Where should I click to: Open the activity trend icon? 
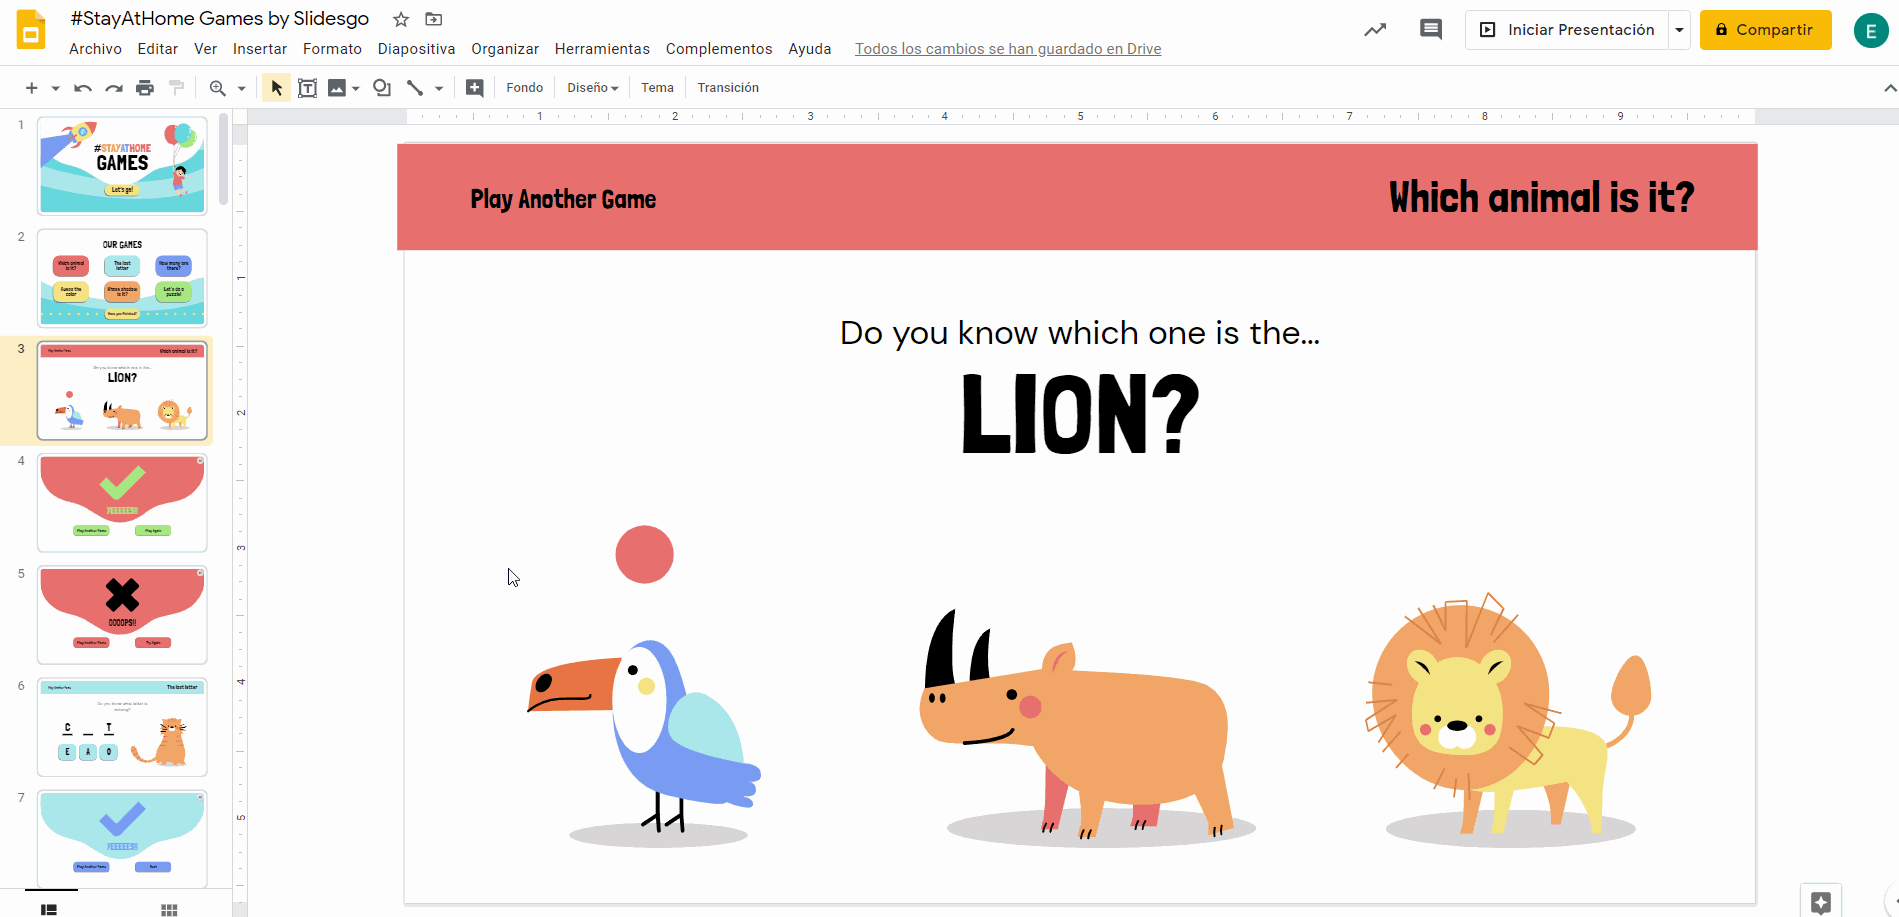coord(1376,30)
